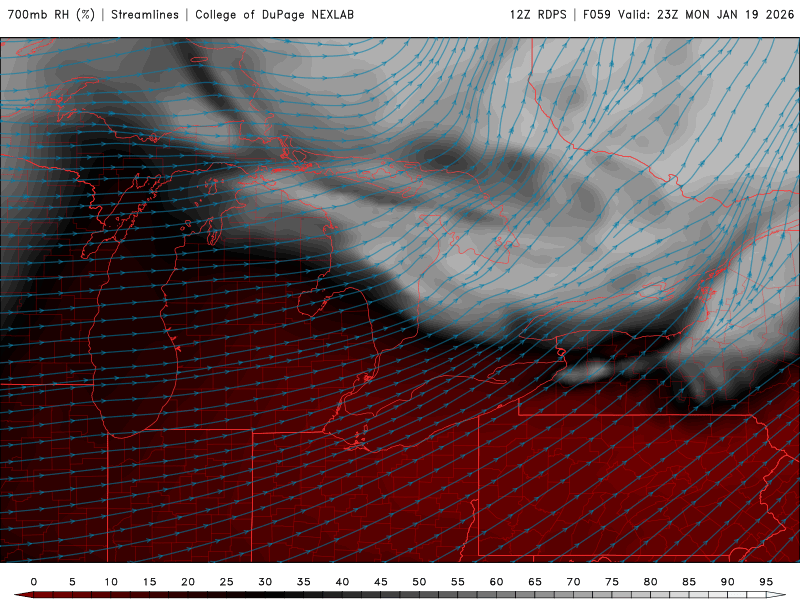Image resolution: width=800 pixels, height=600 pixels.
Task: Click the colorbar label '60'
Action: (x=496, y=582)
